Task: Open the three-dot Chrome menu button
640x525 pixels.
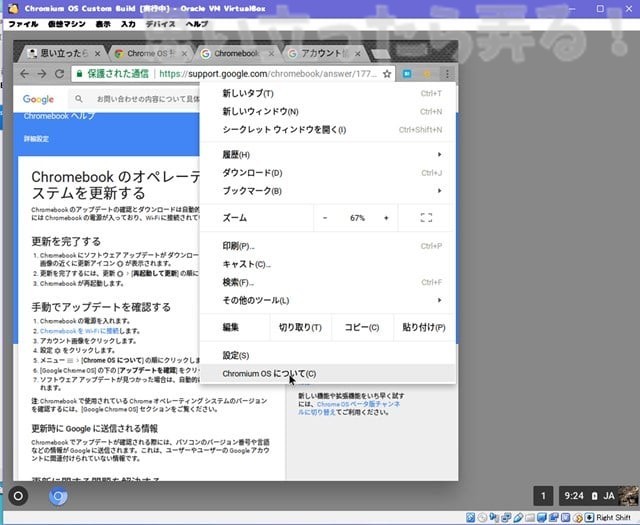Action: click(447, 74)
